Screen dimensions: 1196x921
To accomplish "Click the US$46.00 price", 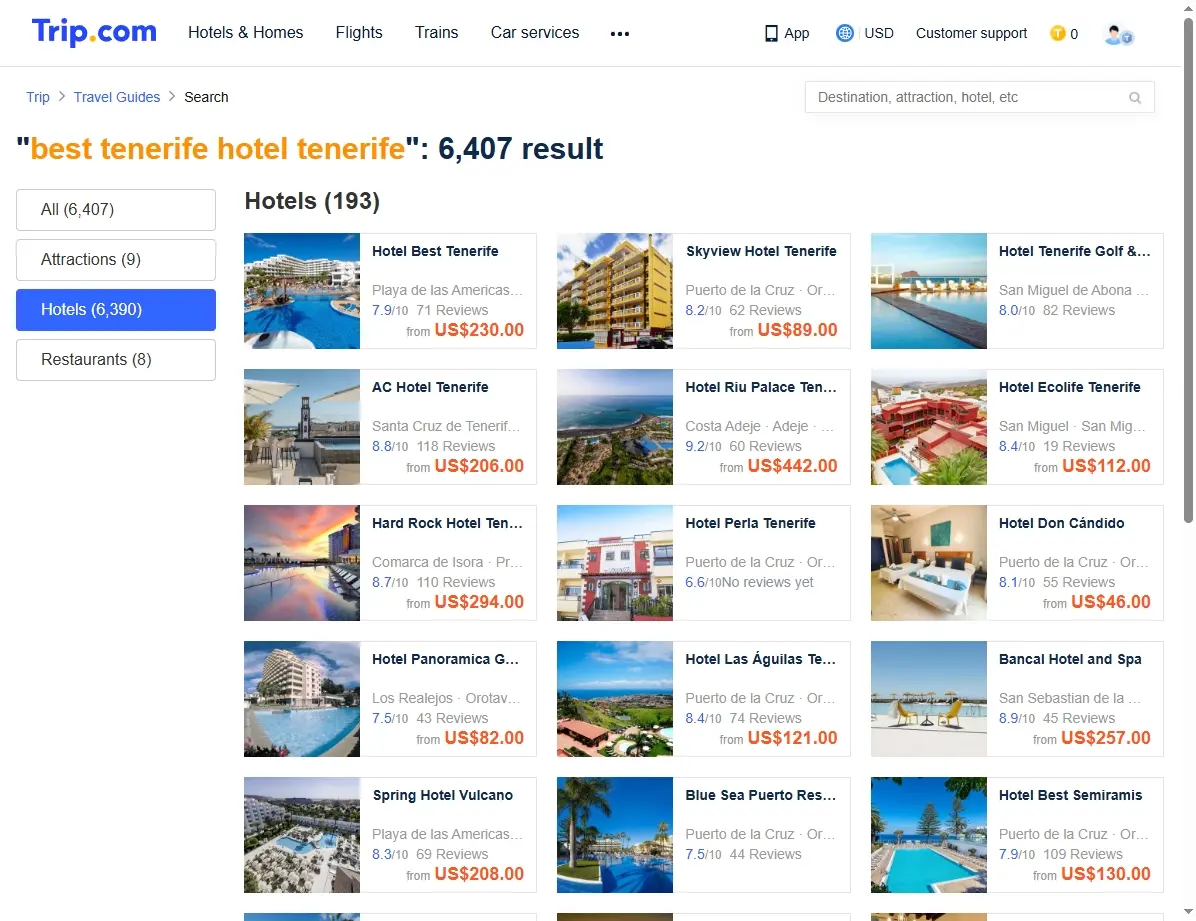I will 1111,601.
